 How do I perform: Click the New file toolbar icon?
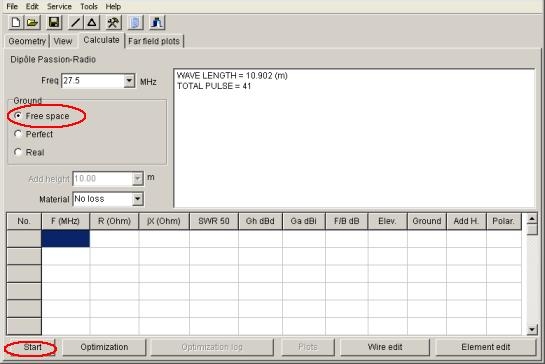click(x=15, y=23)
